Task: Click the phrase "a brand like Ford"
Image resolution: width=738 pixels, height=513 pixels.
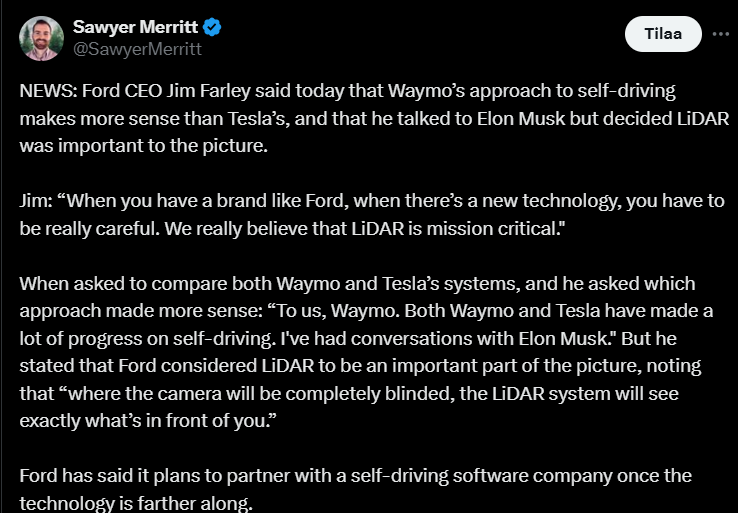Action: point(221,201)
